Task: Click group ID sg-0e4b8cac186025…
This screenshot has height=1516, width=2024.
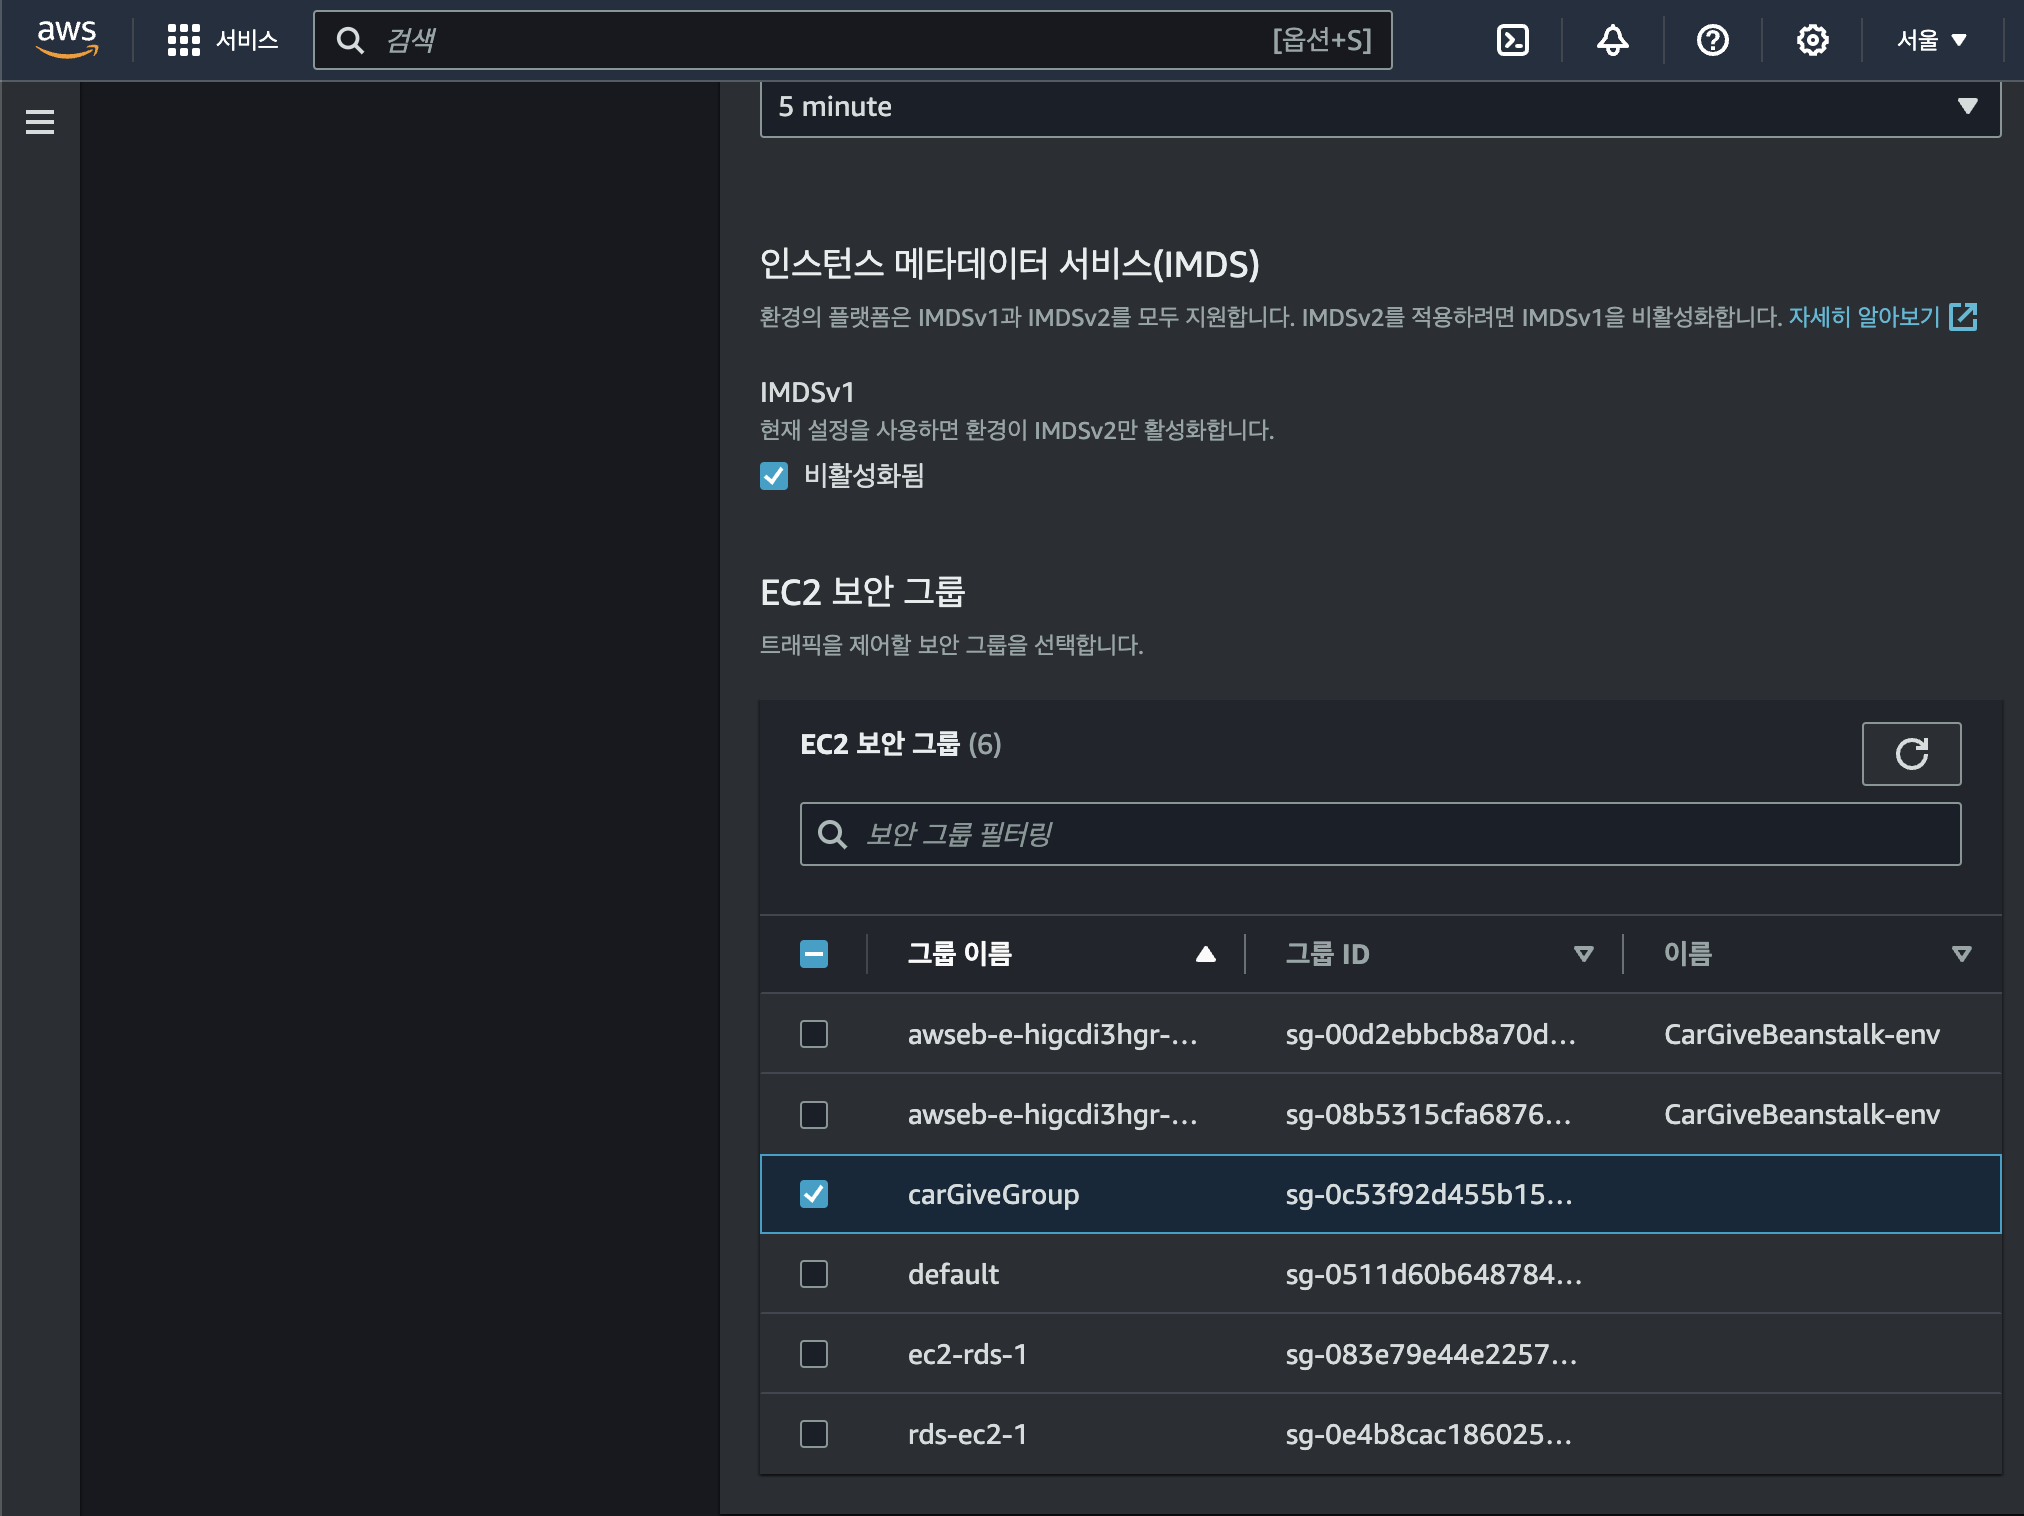Action: point(1428,1434)
